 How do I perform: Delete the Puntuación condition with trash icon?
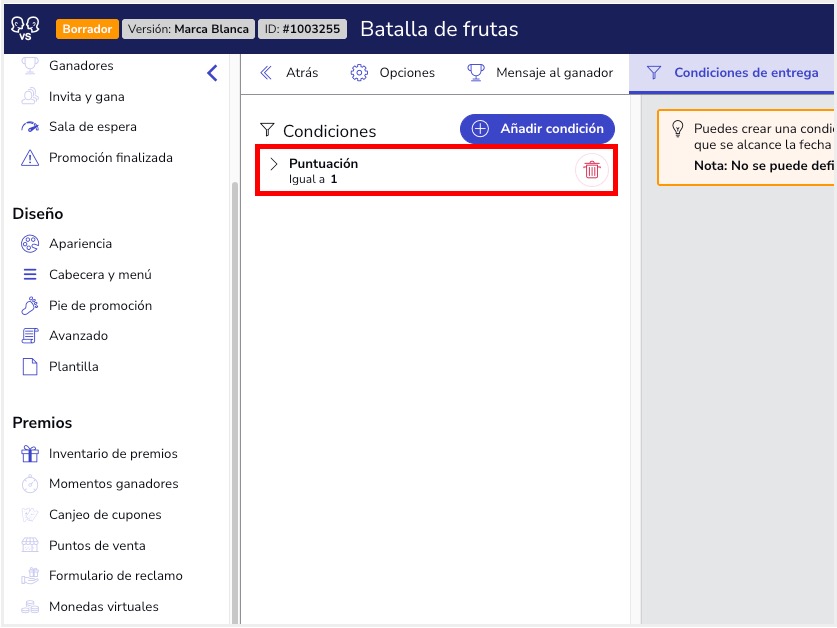(591, 170)
